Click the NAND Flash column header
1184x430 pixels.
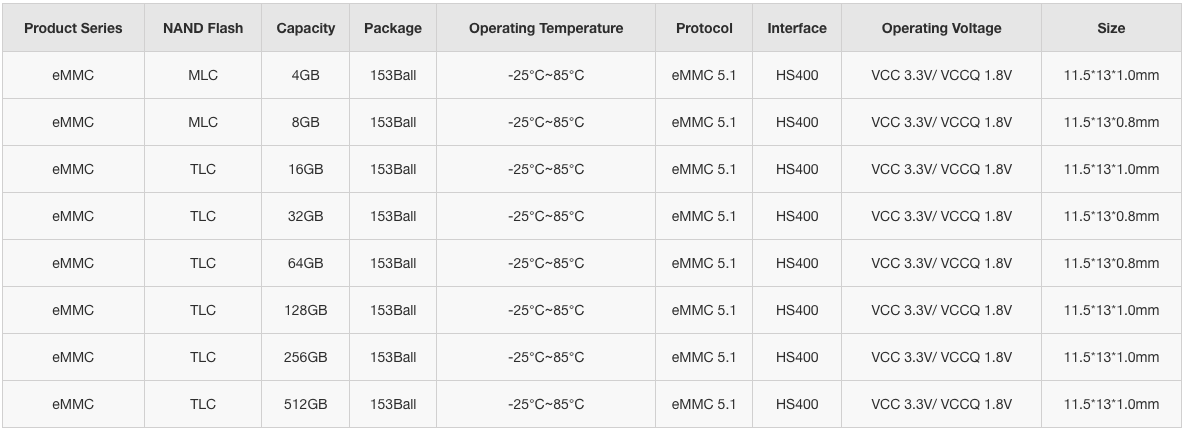pos(203,28)
